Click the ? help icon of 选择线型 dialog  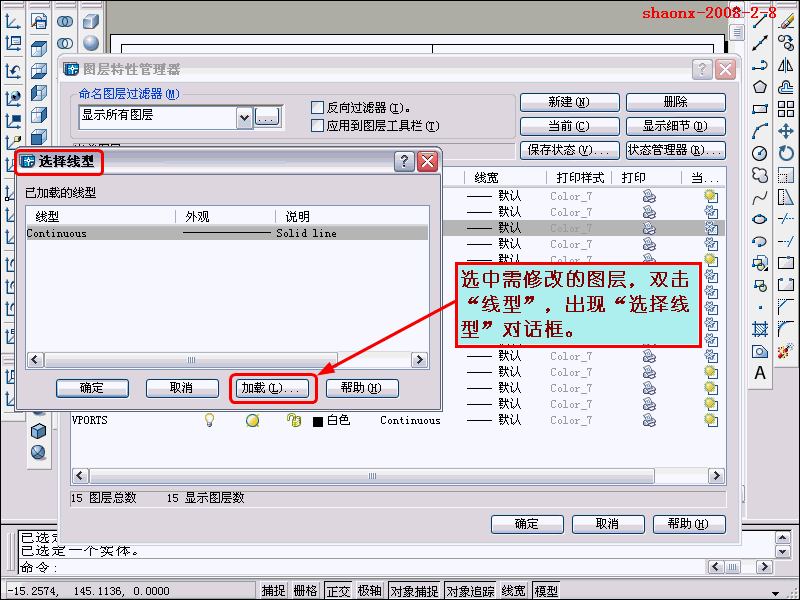404,162
